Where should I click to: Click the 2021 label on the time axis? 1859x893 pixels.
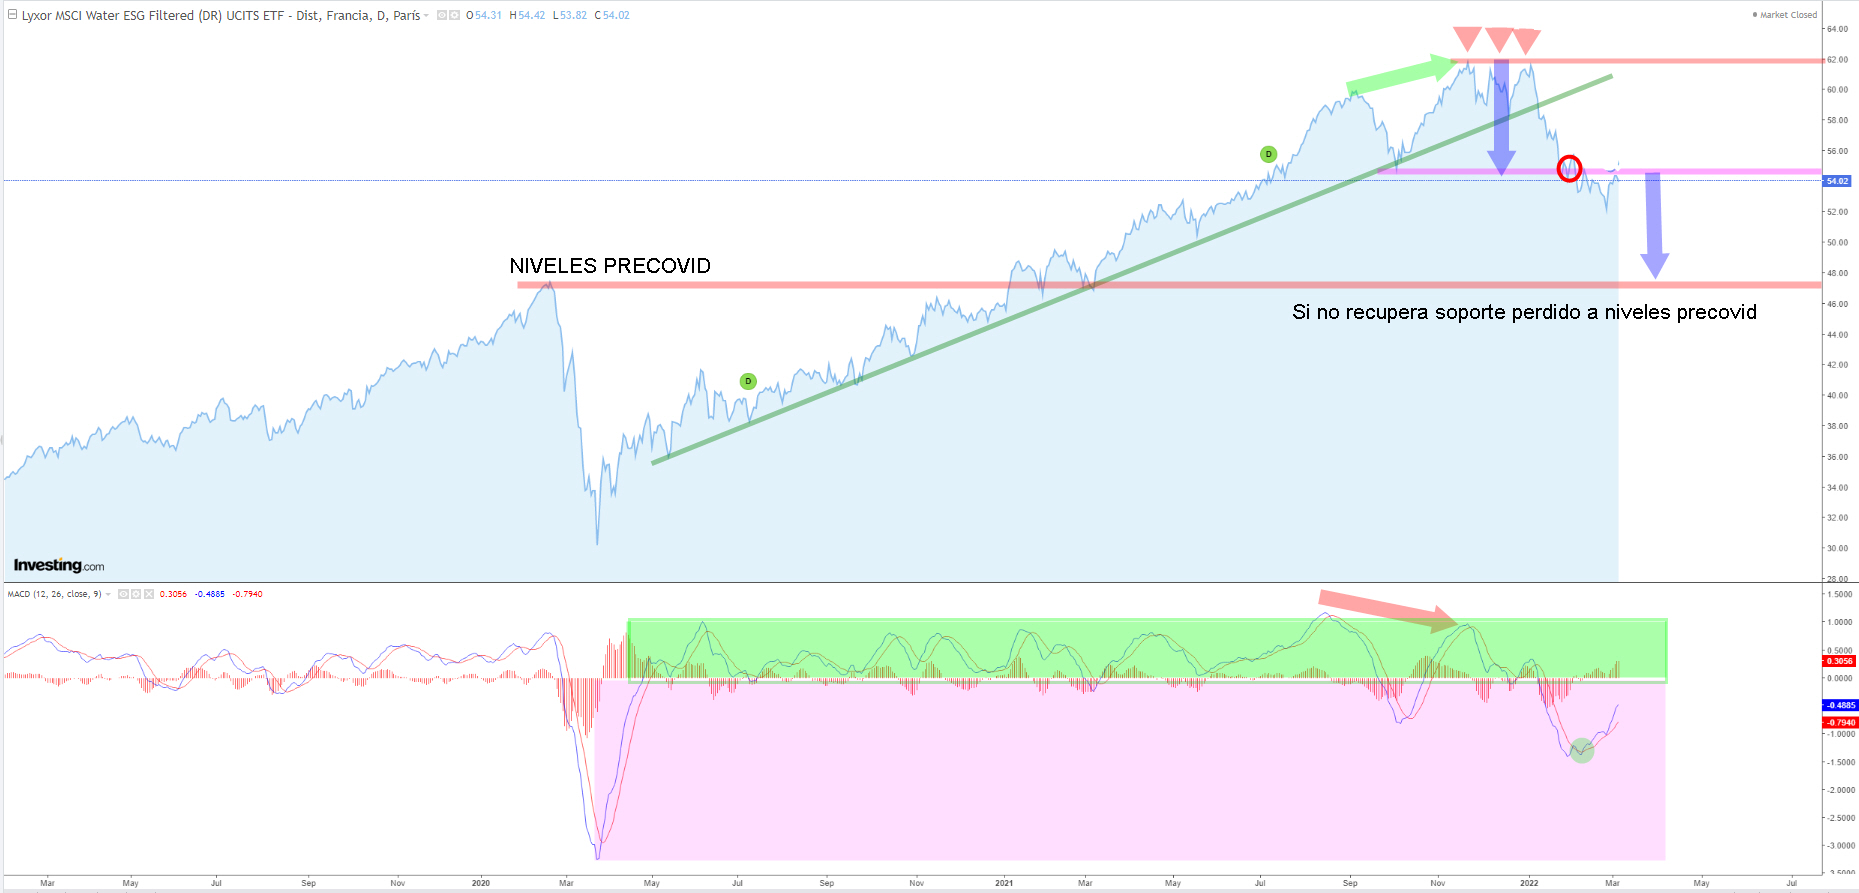pos(1004,883)
